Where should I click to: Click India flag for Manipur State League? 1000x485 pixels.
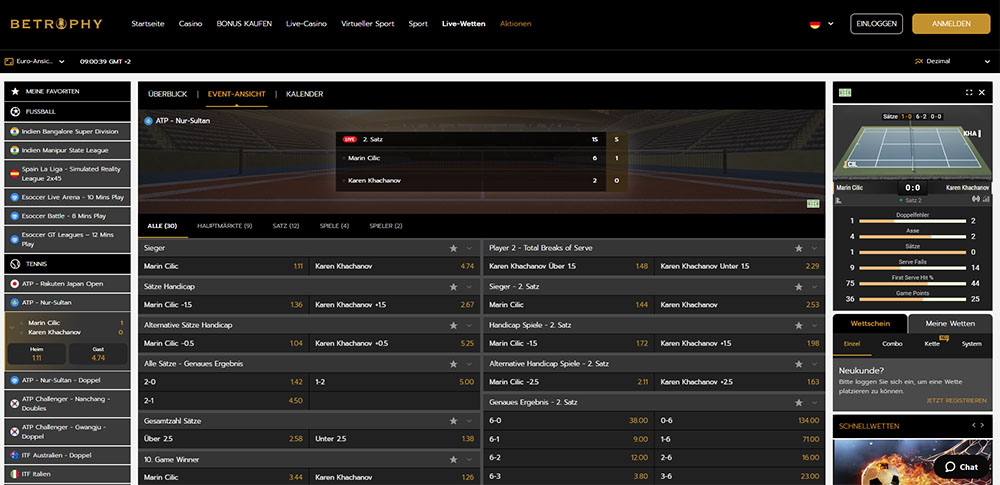click(x=15, y=151)
